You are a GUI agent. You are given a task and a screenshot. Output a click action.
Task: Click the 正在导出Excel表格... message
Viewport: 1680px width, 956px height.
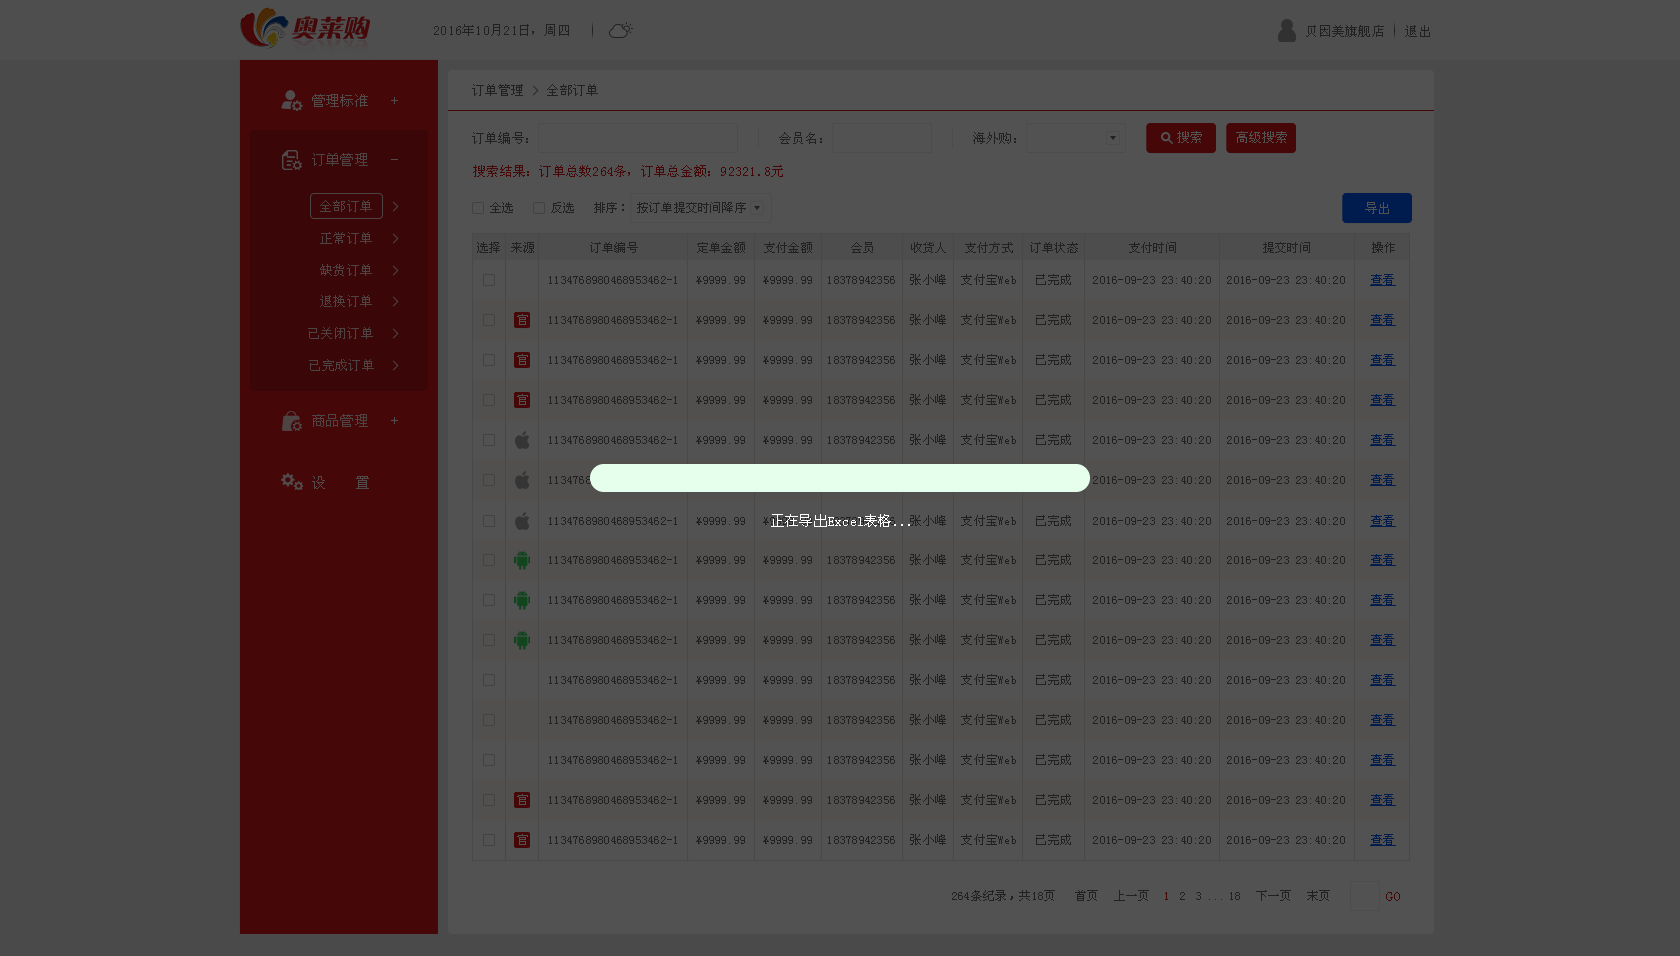pos(840,521)
